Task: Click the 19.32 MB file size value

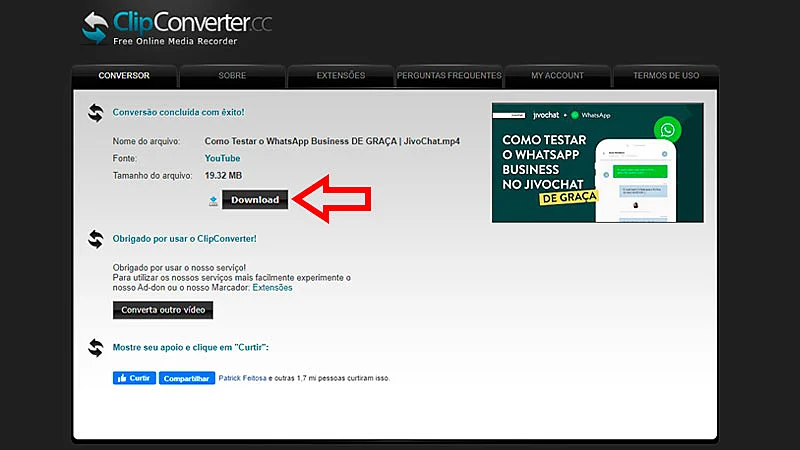Action: [x=223, y=176]
